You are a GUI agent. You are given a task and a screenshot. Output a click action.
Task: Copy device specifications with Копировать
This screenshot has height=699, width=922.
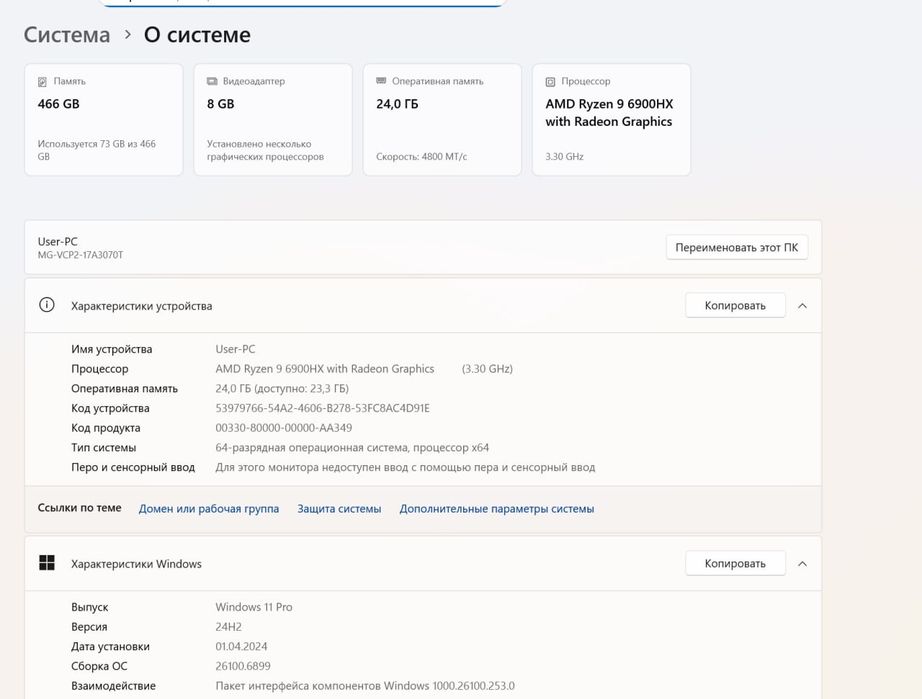click(x=735, y=306)
